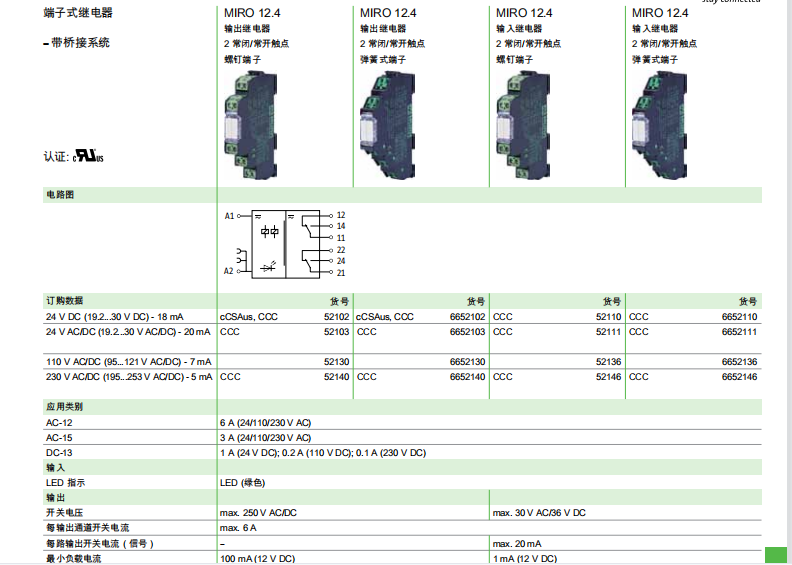Select article number 52140
The height and width of the screenshot is (565, 792).
tap(336, 377)
